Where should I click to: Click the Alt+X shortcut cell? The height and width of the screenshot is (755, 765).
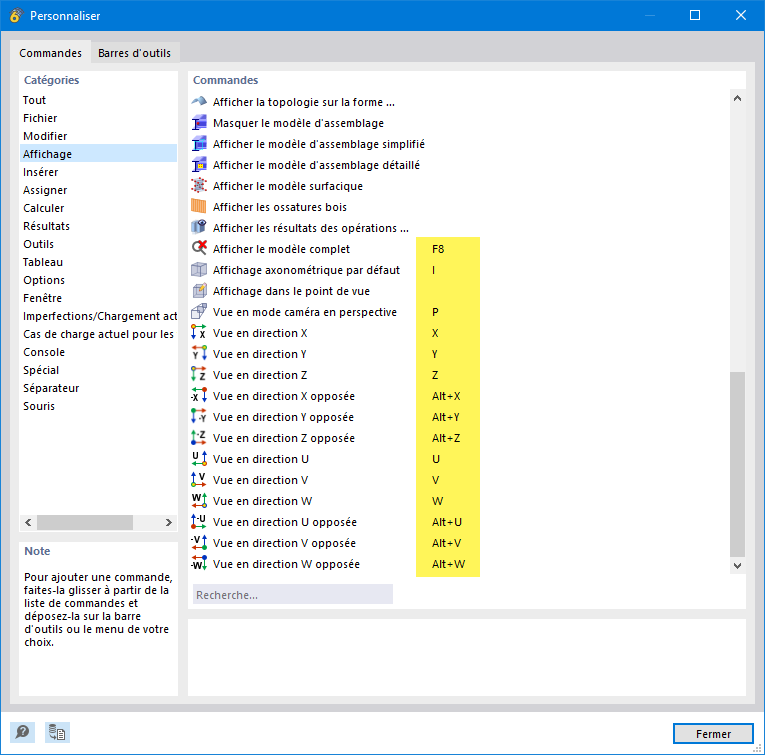[446, 396]
